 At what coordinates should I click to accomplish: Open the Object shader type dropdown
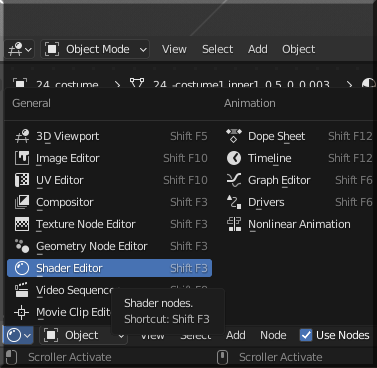point(83,335)
